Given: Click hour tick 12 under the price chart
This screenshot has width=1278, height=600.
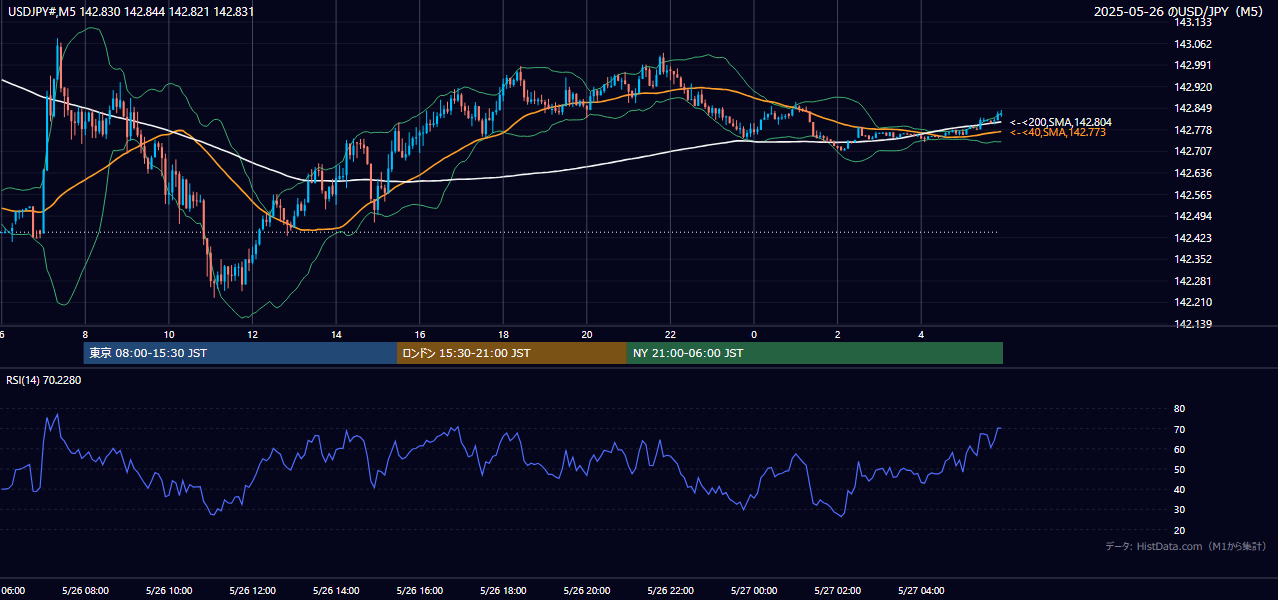Looking at the screenshot, I should click(252, 334).
